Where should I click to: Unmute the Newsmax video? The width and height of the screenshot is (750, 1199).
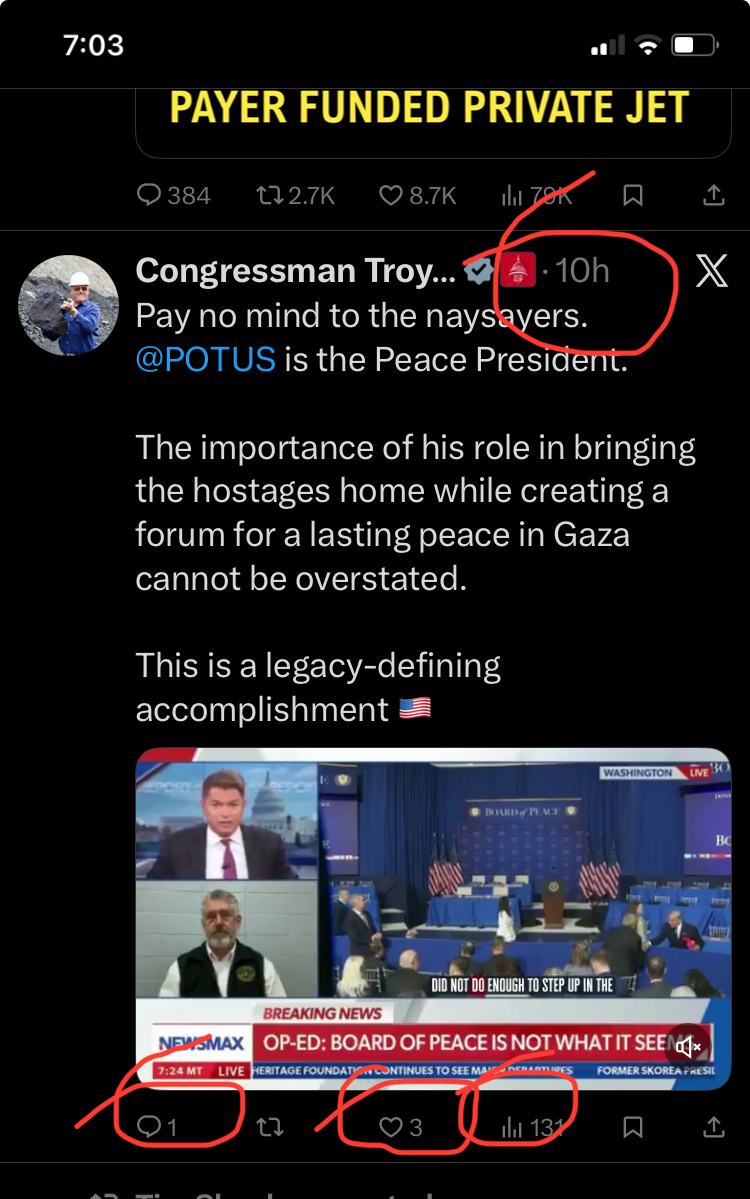click(x=689, y=1047)
